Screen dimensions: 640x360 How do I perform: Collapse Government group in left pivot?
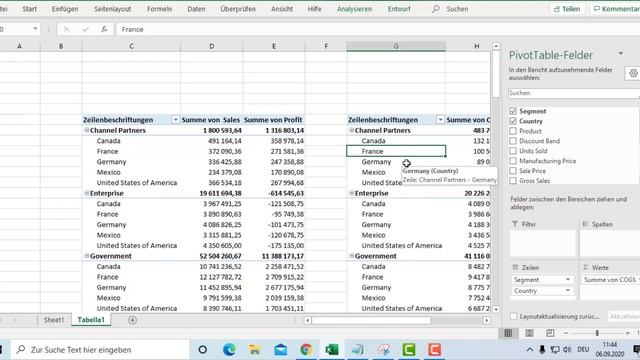coord(87,256)
